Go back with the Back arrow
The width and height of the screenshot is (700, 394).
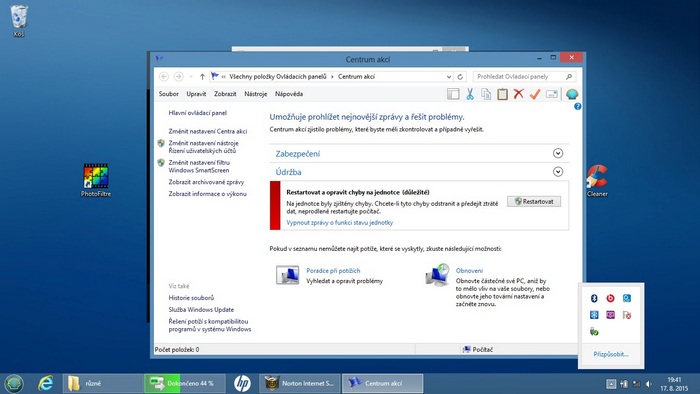(x=164, y=77)
